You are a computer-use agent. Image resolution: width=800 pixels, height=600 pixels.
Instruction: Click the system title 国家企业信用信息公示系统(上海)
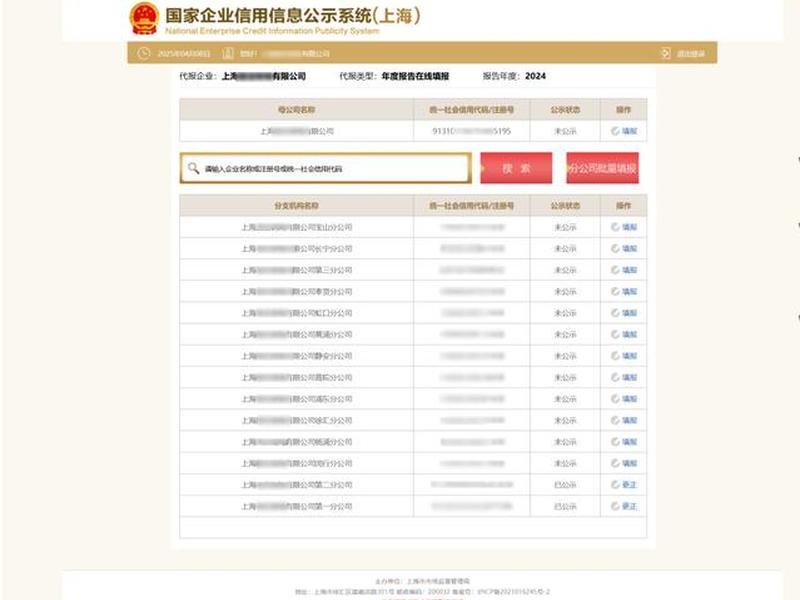(x=293, y=15)
